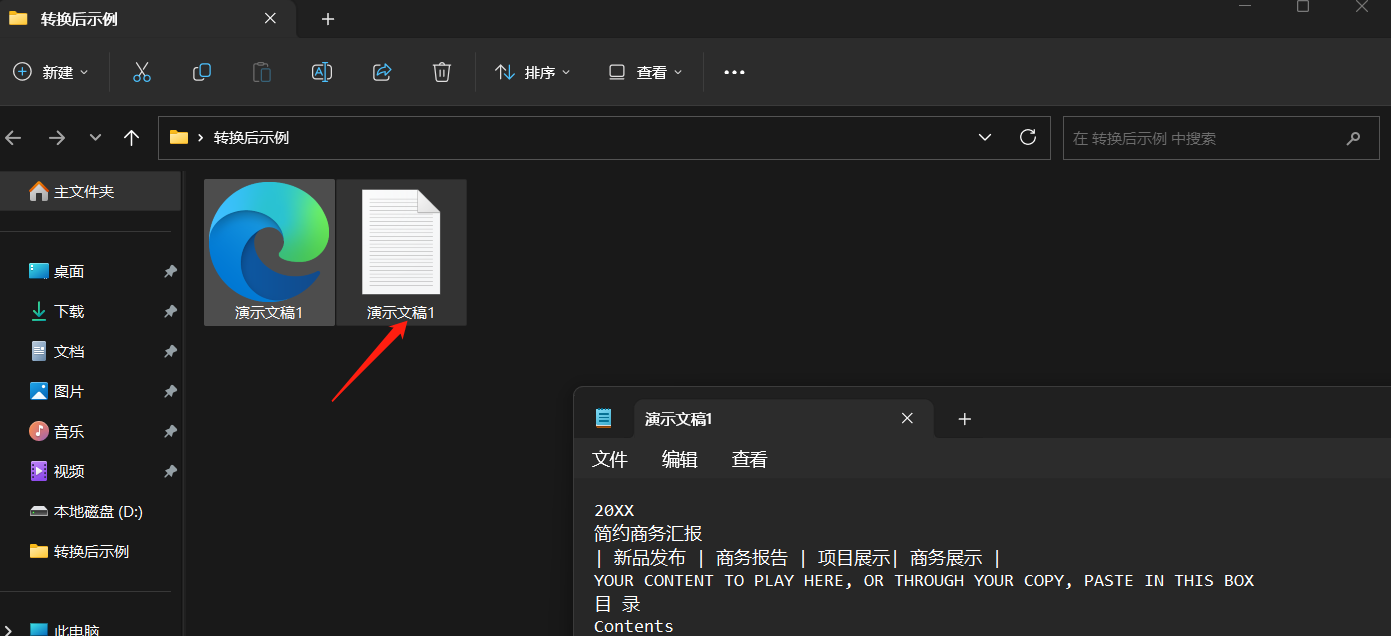Click the paste icon in toolbar
This screenshot has width=1391, height=636.
[261, 71]
